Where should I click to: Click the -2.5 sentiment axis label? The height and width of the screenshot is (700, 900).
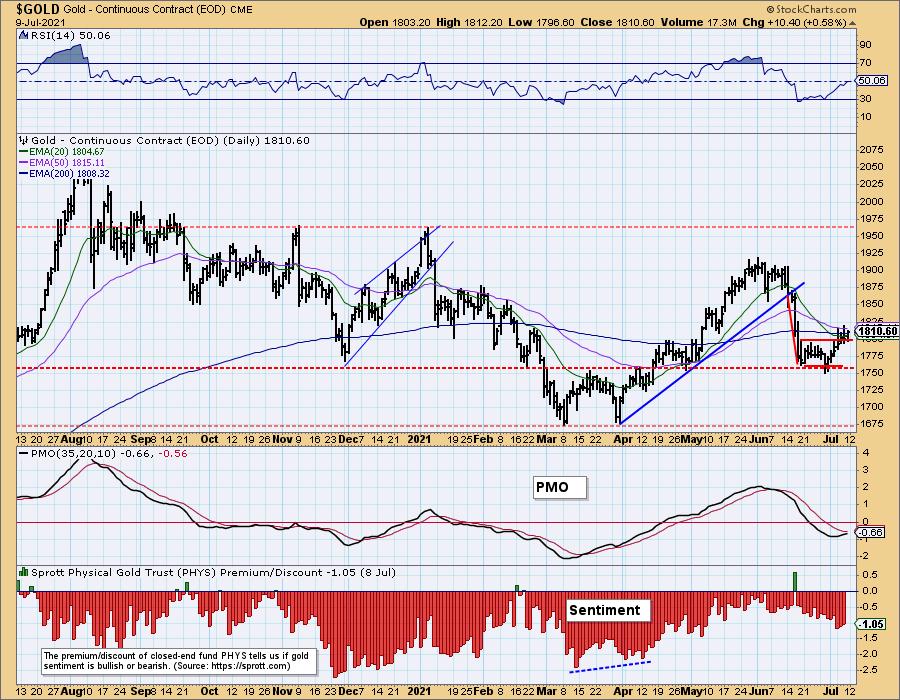(x=870, y=670)
